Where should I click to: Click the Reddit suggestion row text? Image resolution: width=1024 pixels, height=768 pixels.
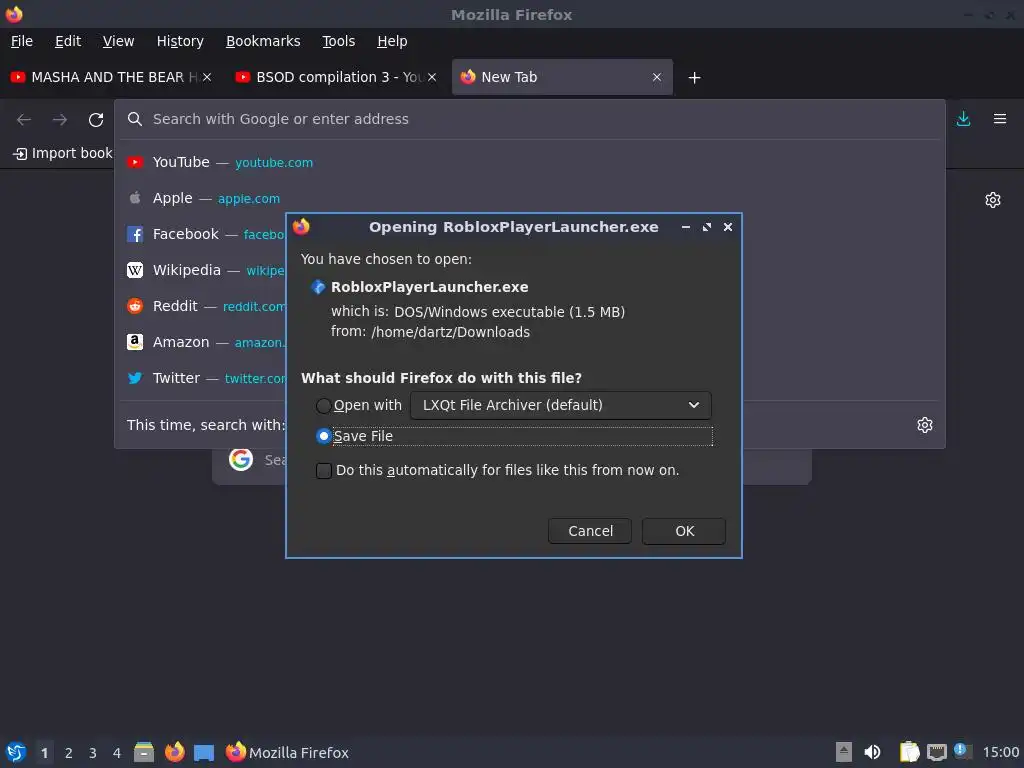point(175,306)
